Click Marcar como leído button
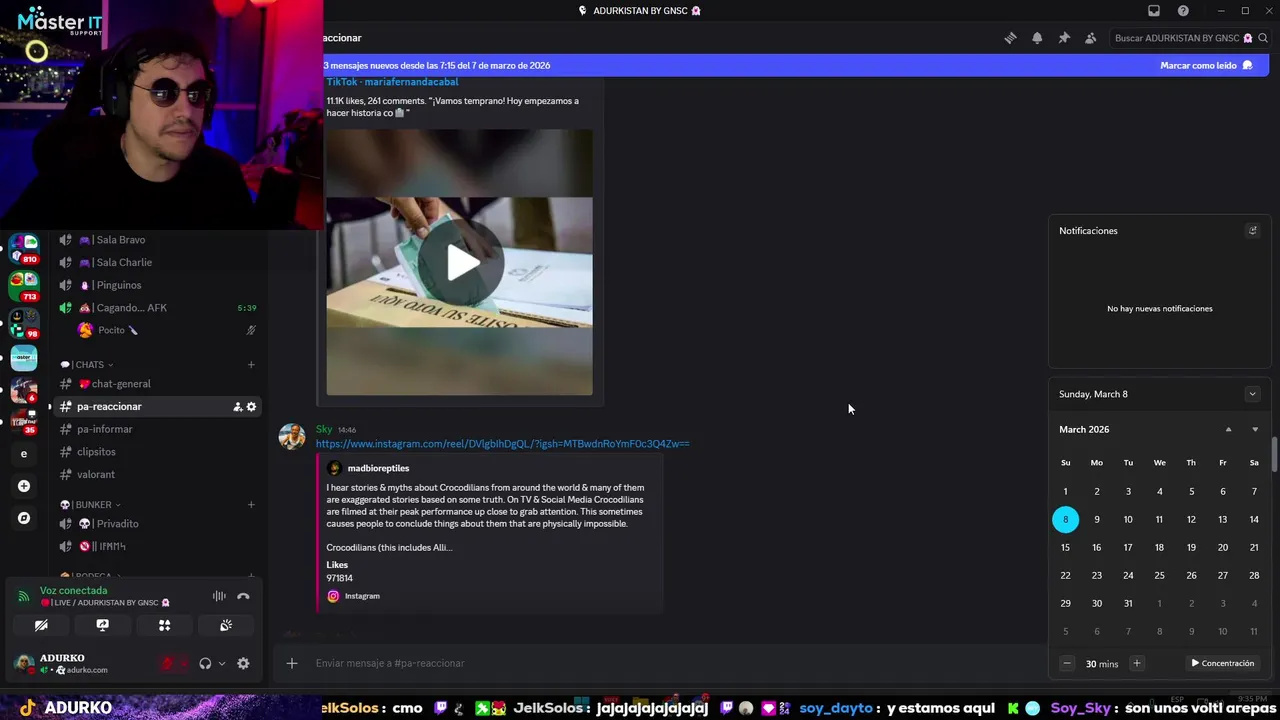This screenshot has width=1280, height=720. tap(1206, 65)
